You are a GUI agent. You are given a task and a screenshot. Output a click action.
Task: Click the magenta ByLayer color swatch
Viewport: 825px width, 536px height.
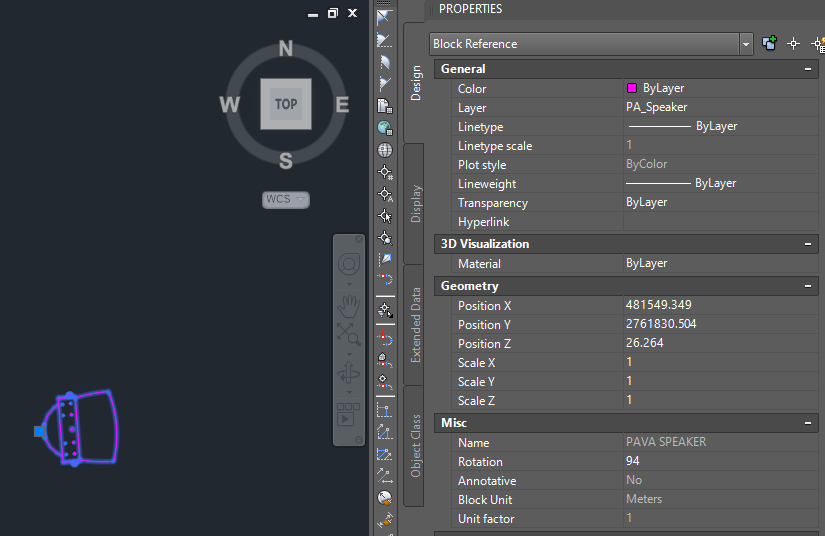[x=632, y=88]
